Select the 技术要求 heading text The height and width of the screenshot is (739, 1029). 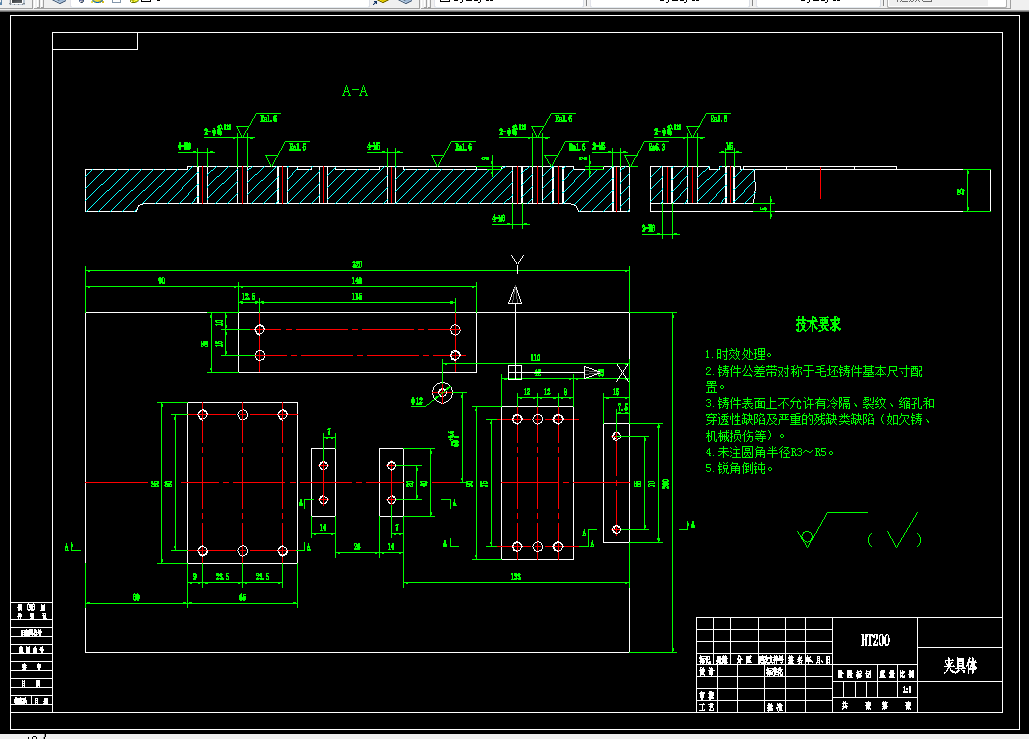[x=818, y=324]
